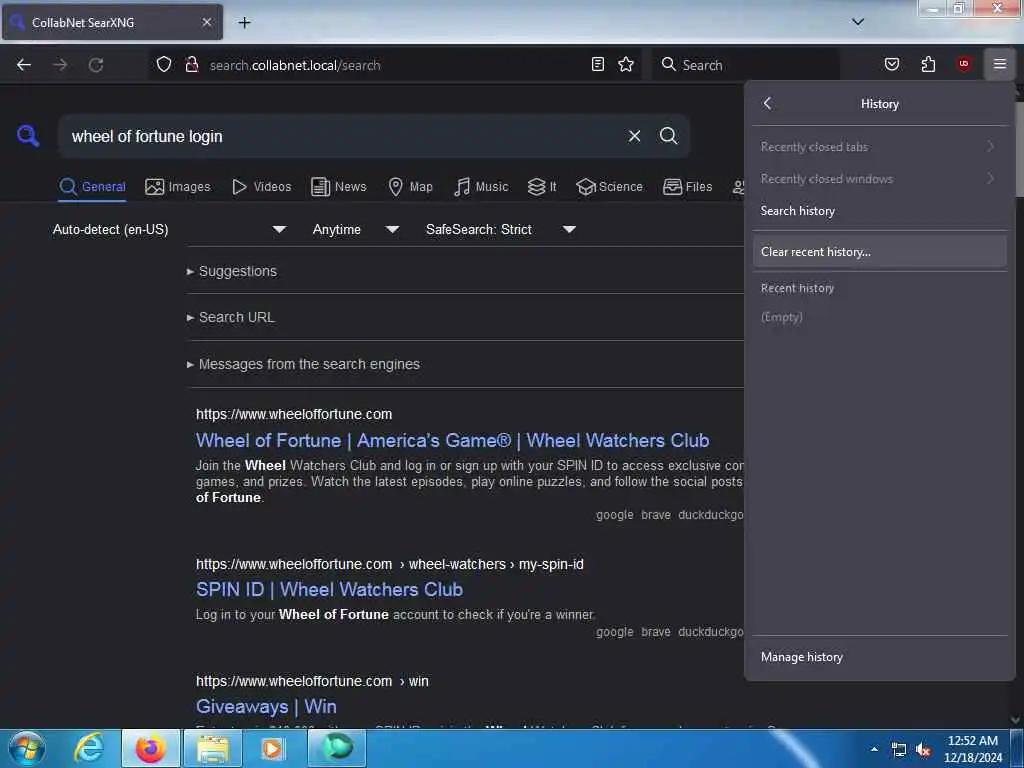Select the General search tab
Screen dimensions: 1024x768
92,187
